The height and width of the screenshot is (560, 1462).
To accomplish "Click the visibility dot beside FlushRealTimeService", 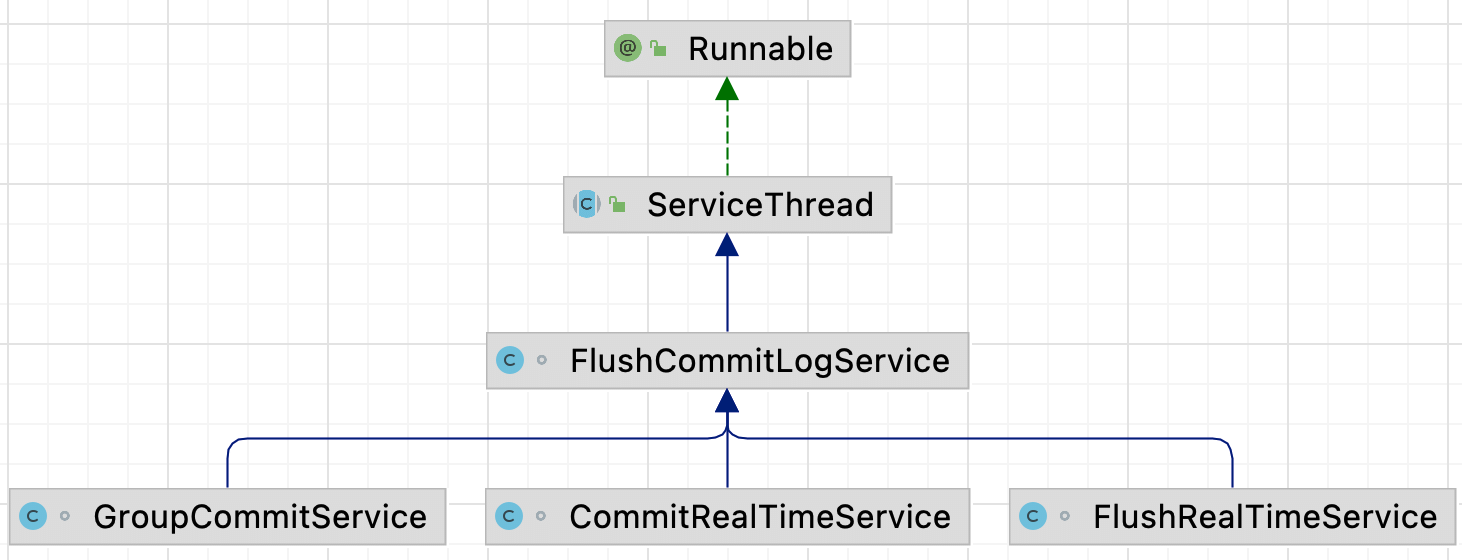I will click(x=1065, y=517).
